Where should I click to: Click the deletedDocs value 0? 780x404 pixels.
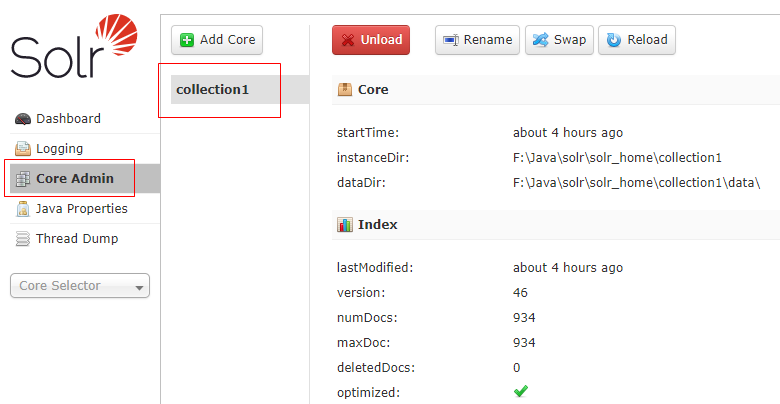tap(516, 368)
